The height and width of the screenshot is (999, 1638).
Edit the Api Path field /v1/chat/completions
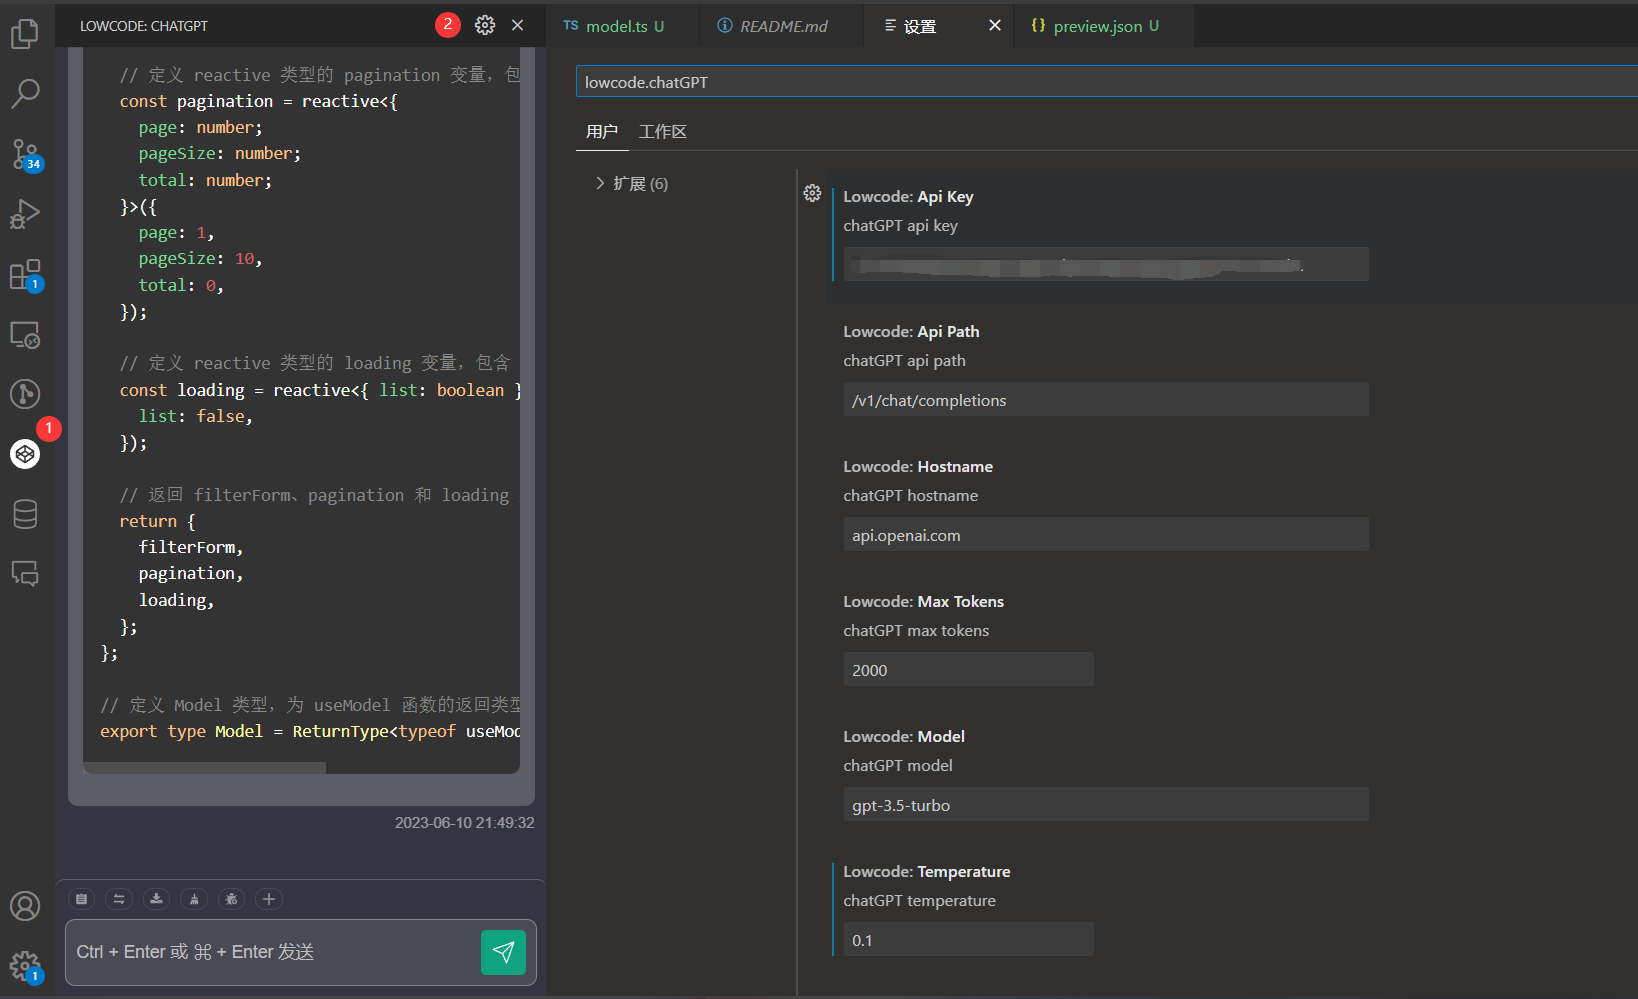coord(1106,399)
